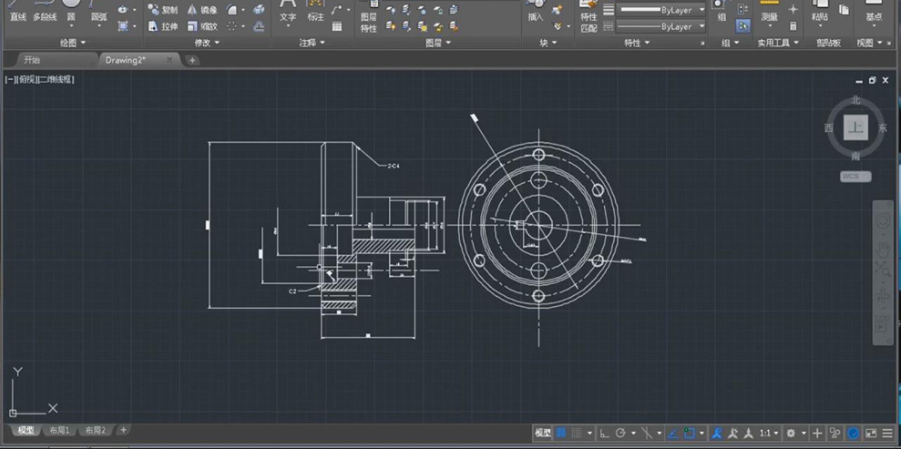The width and height of the screenshot is (901, 449).
Task: Click the 测量 (Measure) utility tool
Action: click(769, 13)
